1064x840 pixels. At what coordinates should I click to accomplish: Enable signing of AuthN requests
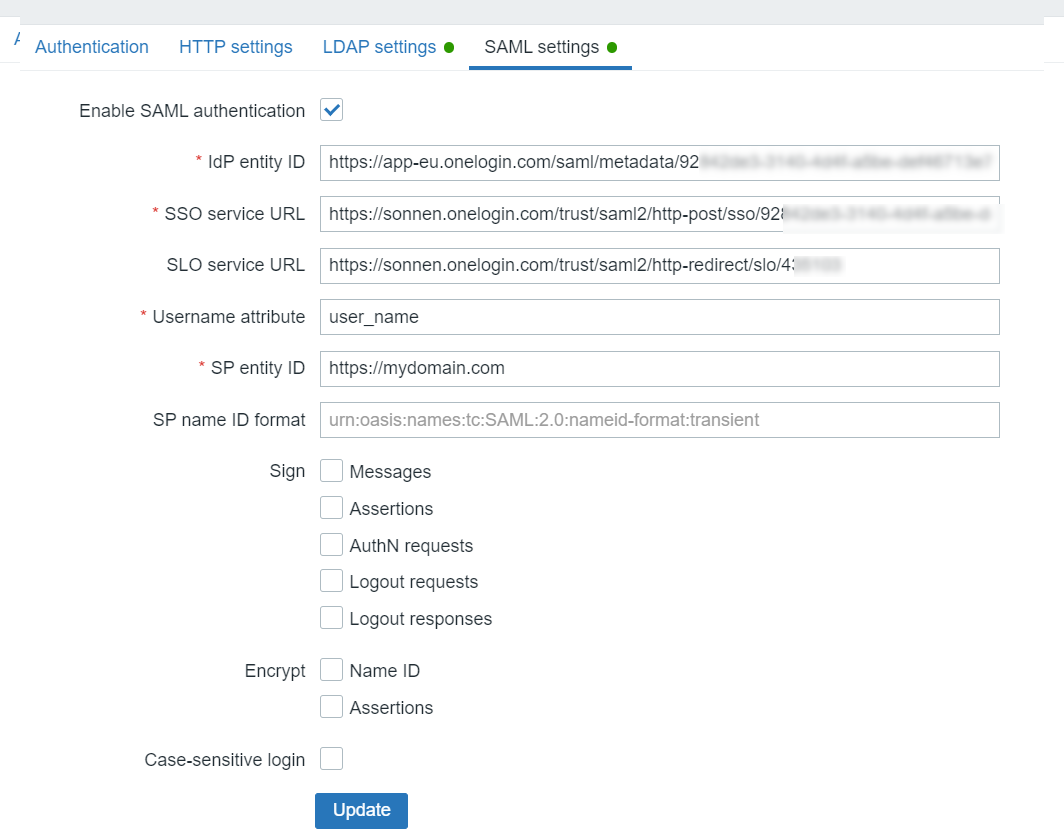[332, 545]
